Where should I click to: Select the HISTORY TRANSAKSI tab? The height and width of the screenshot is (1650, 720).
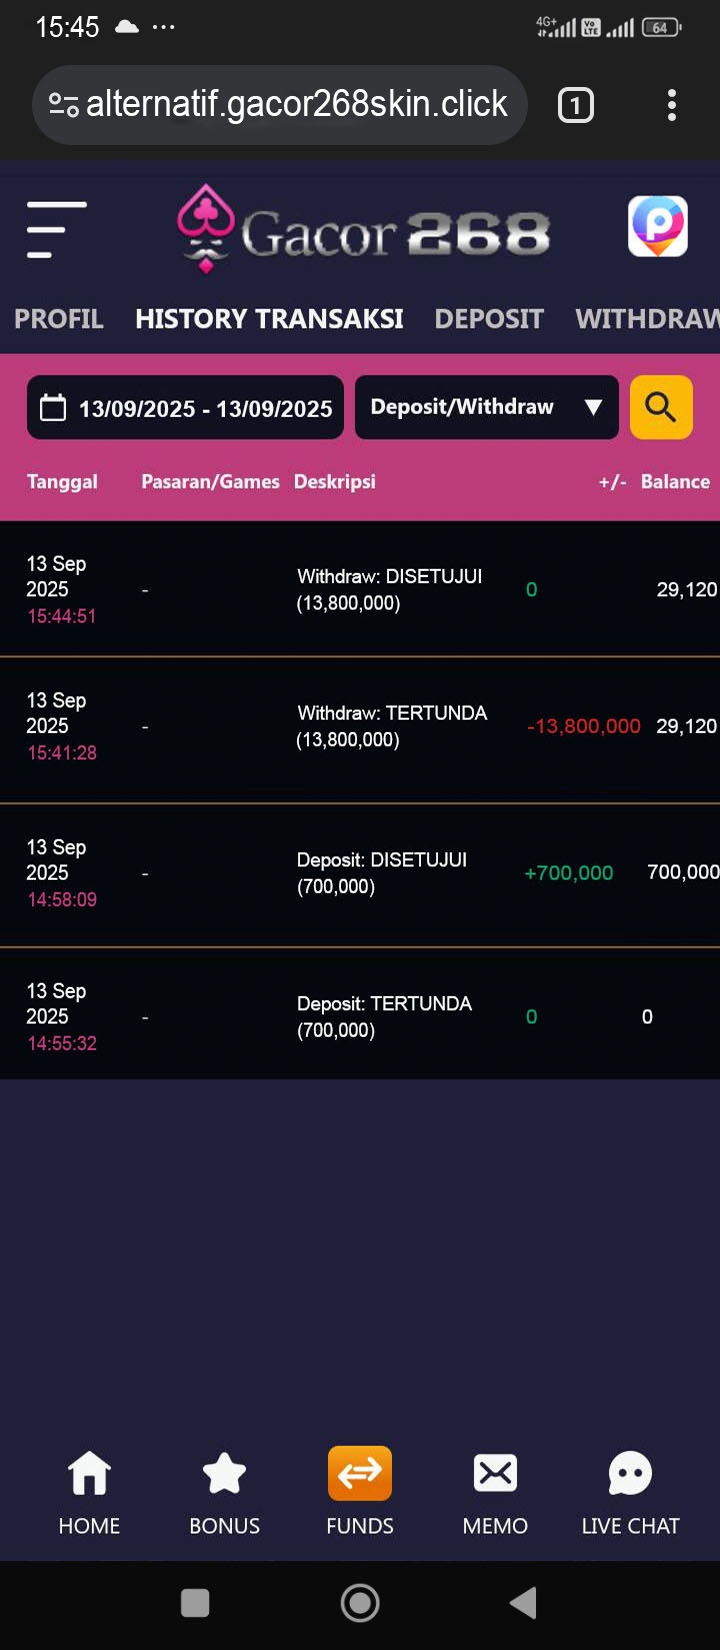coord(269,319)
